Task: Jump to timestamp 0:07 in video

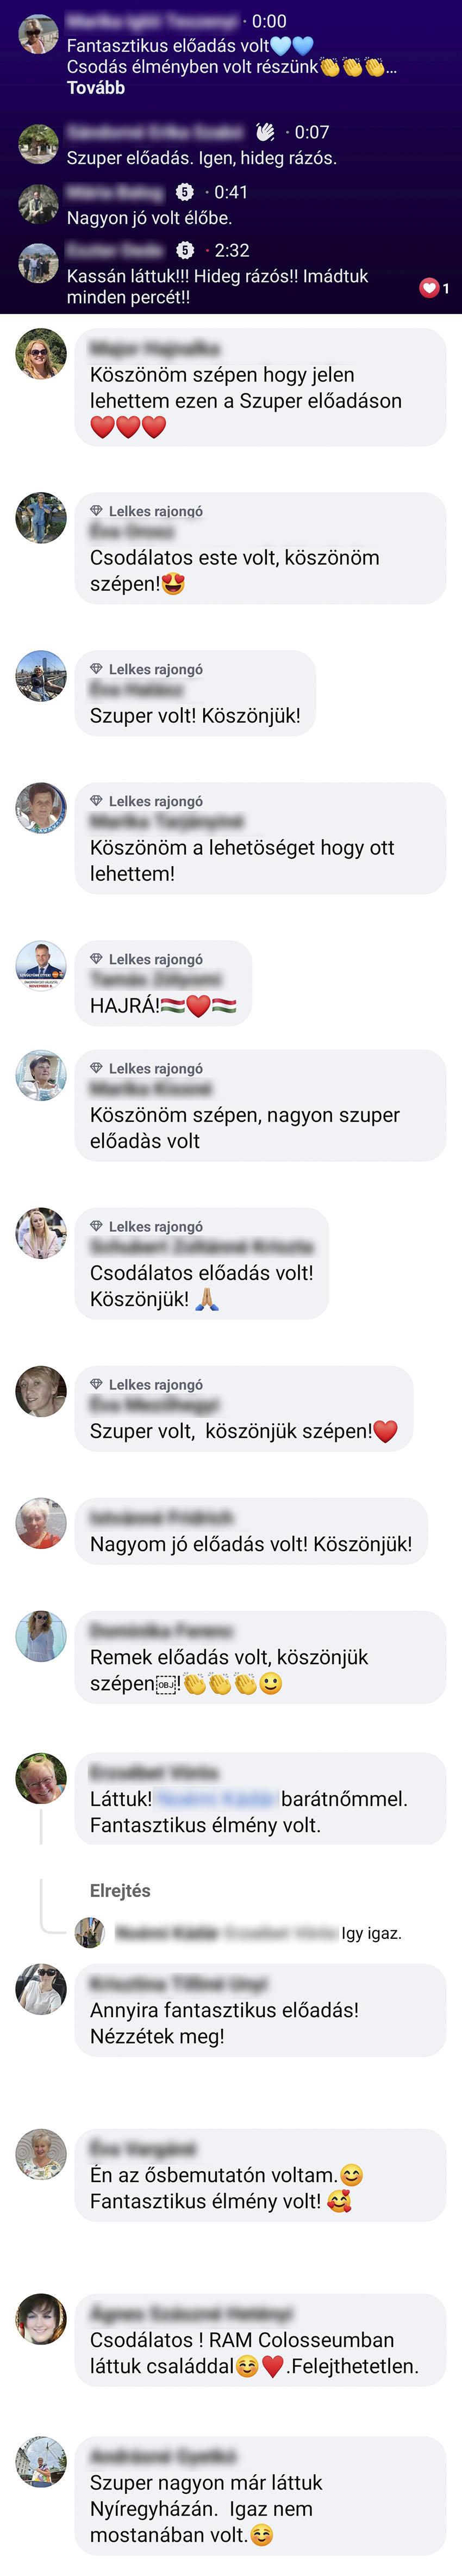Action: [x=312, y=132]
